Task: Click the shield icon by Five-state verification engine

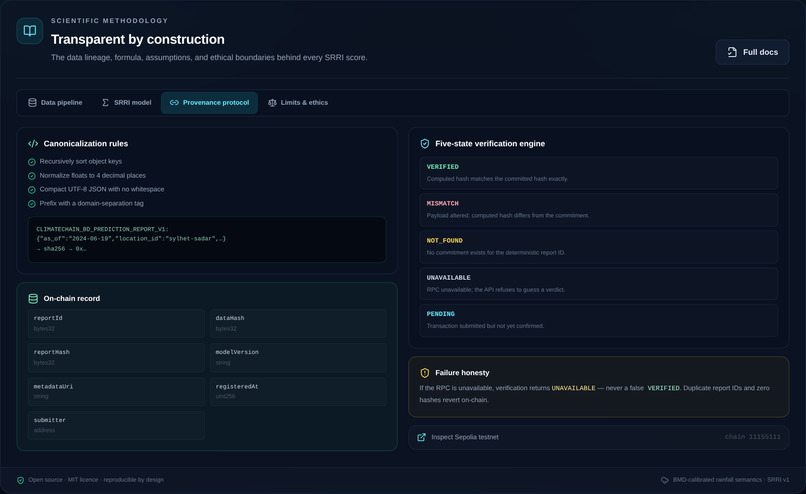Action: [425, 143]
